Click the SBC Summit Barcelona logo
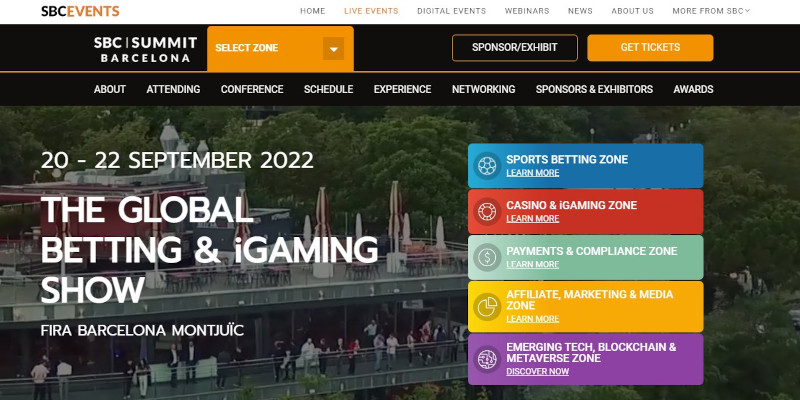 145,49
